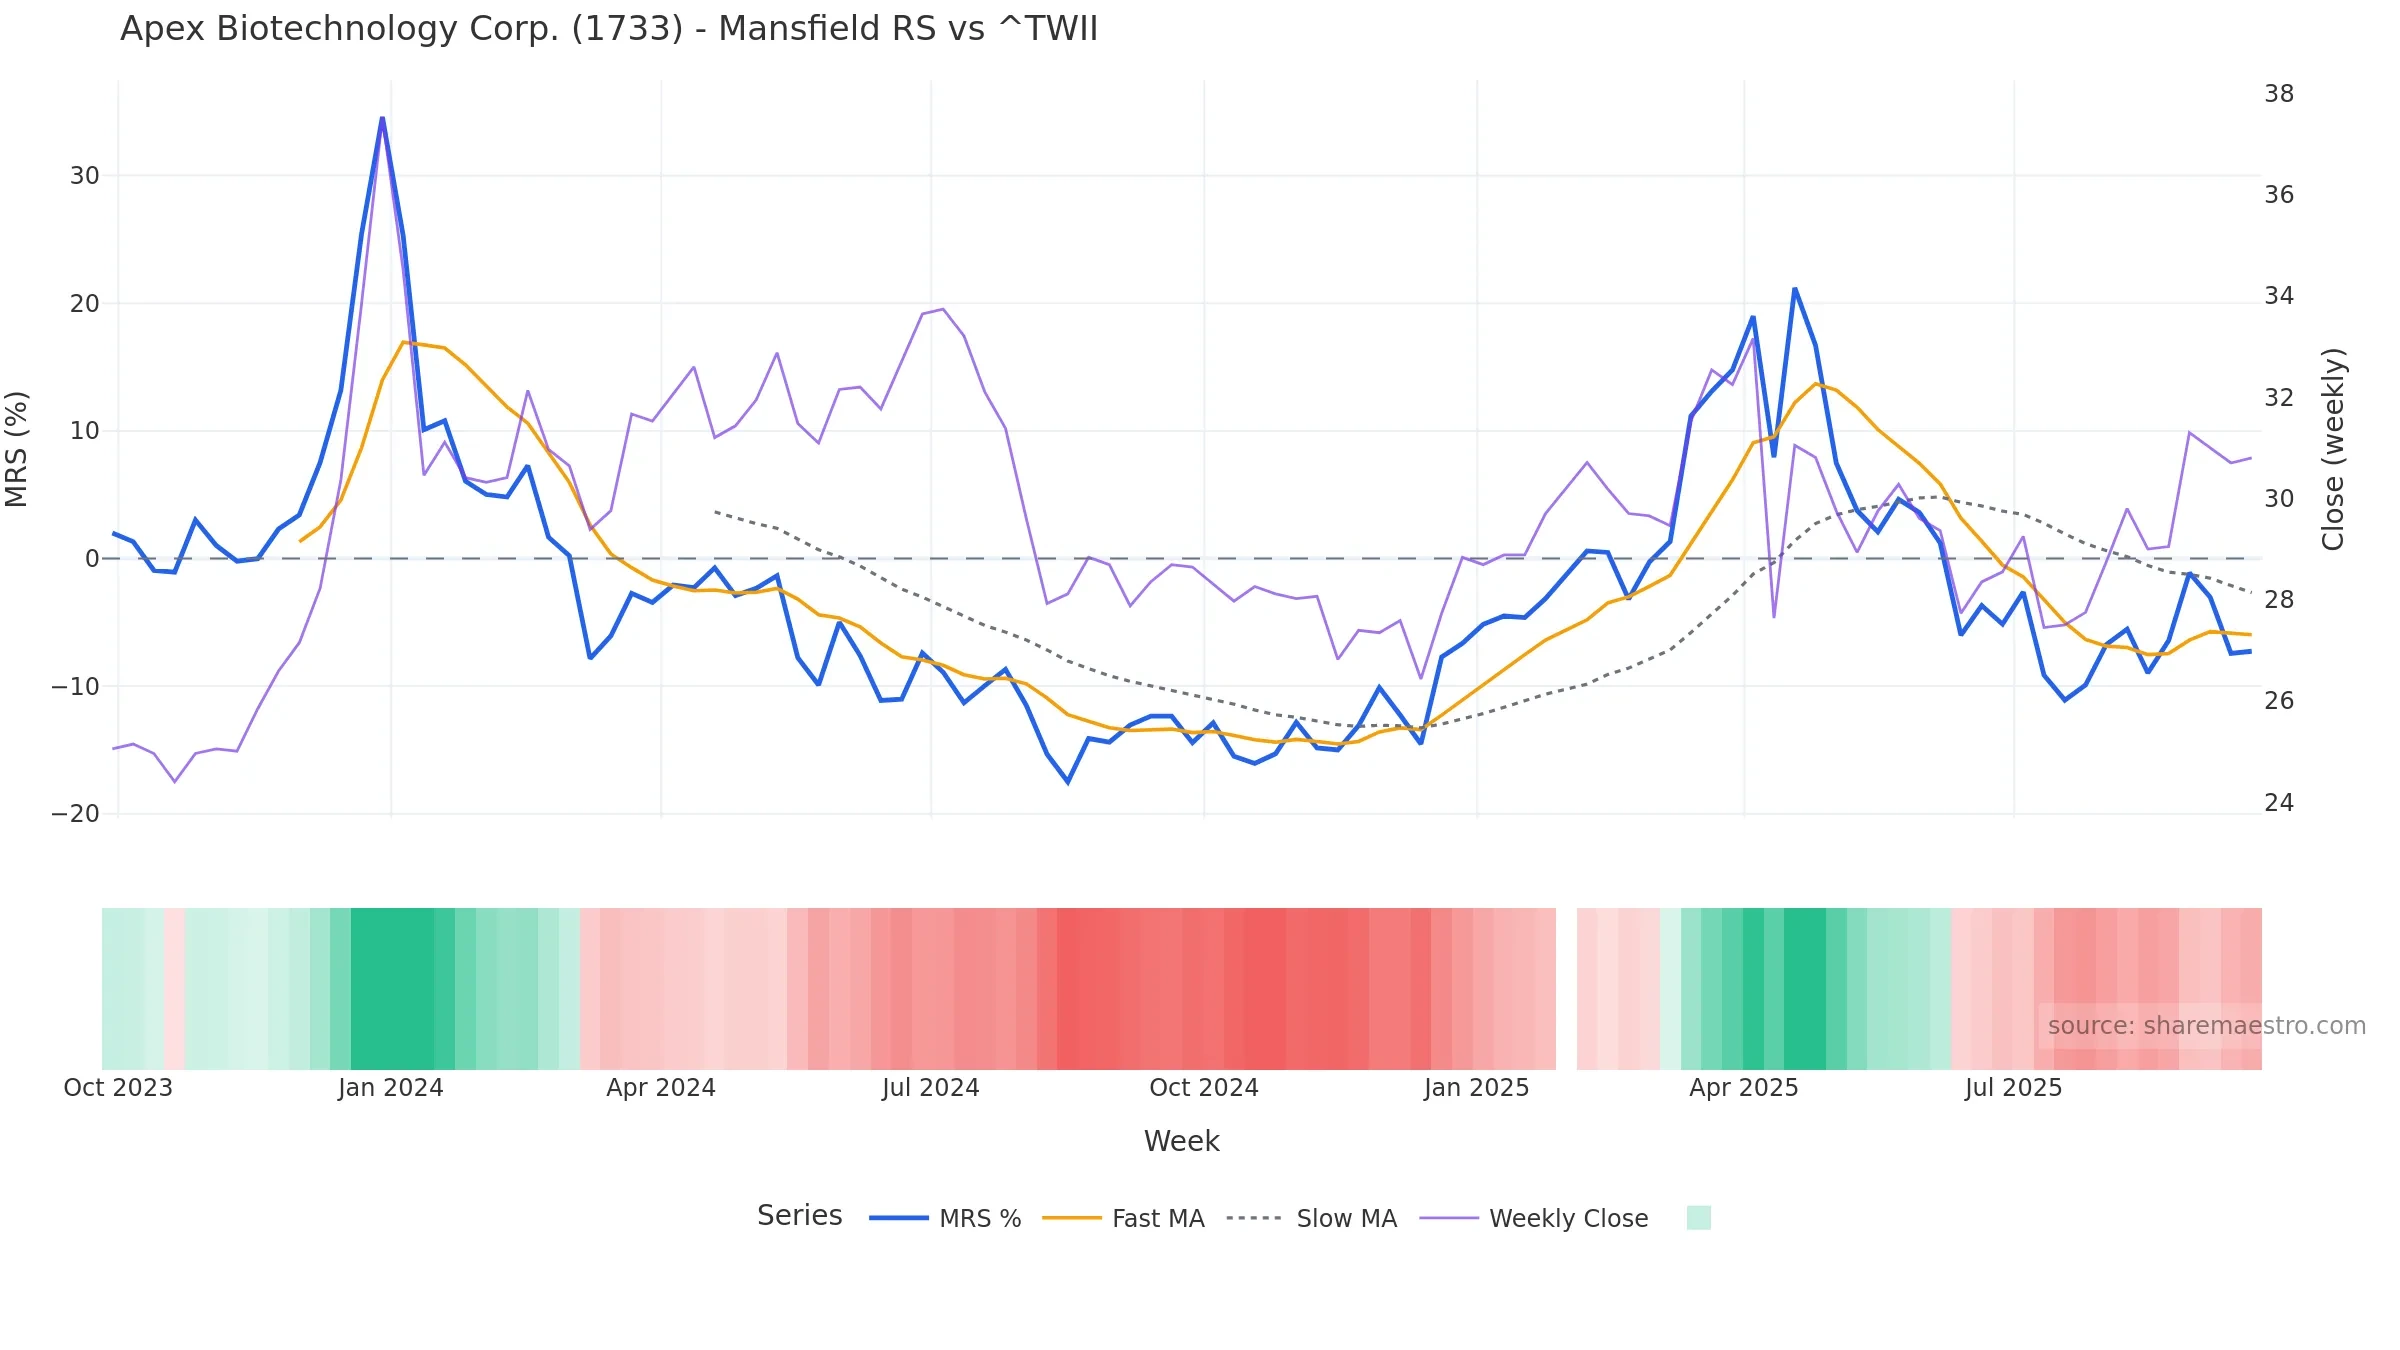Click the right axis value 26

pyautogui.click(x=2279, y=701)
